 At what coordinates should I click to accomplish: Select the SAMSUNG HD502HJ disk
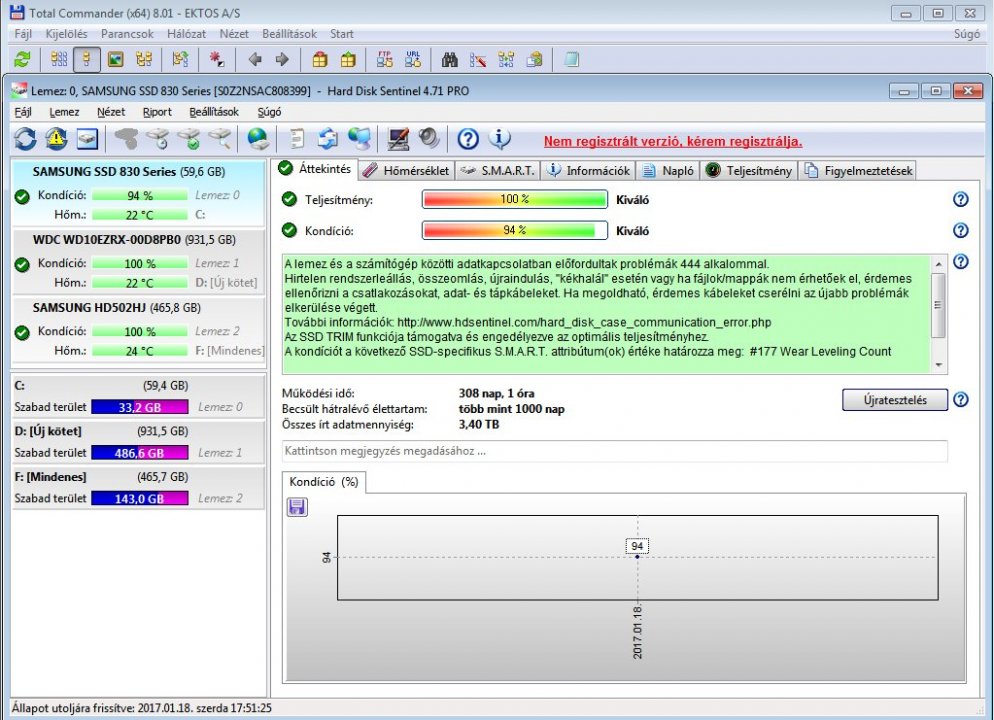coord(138,328)
